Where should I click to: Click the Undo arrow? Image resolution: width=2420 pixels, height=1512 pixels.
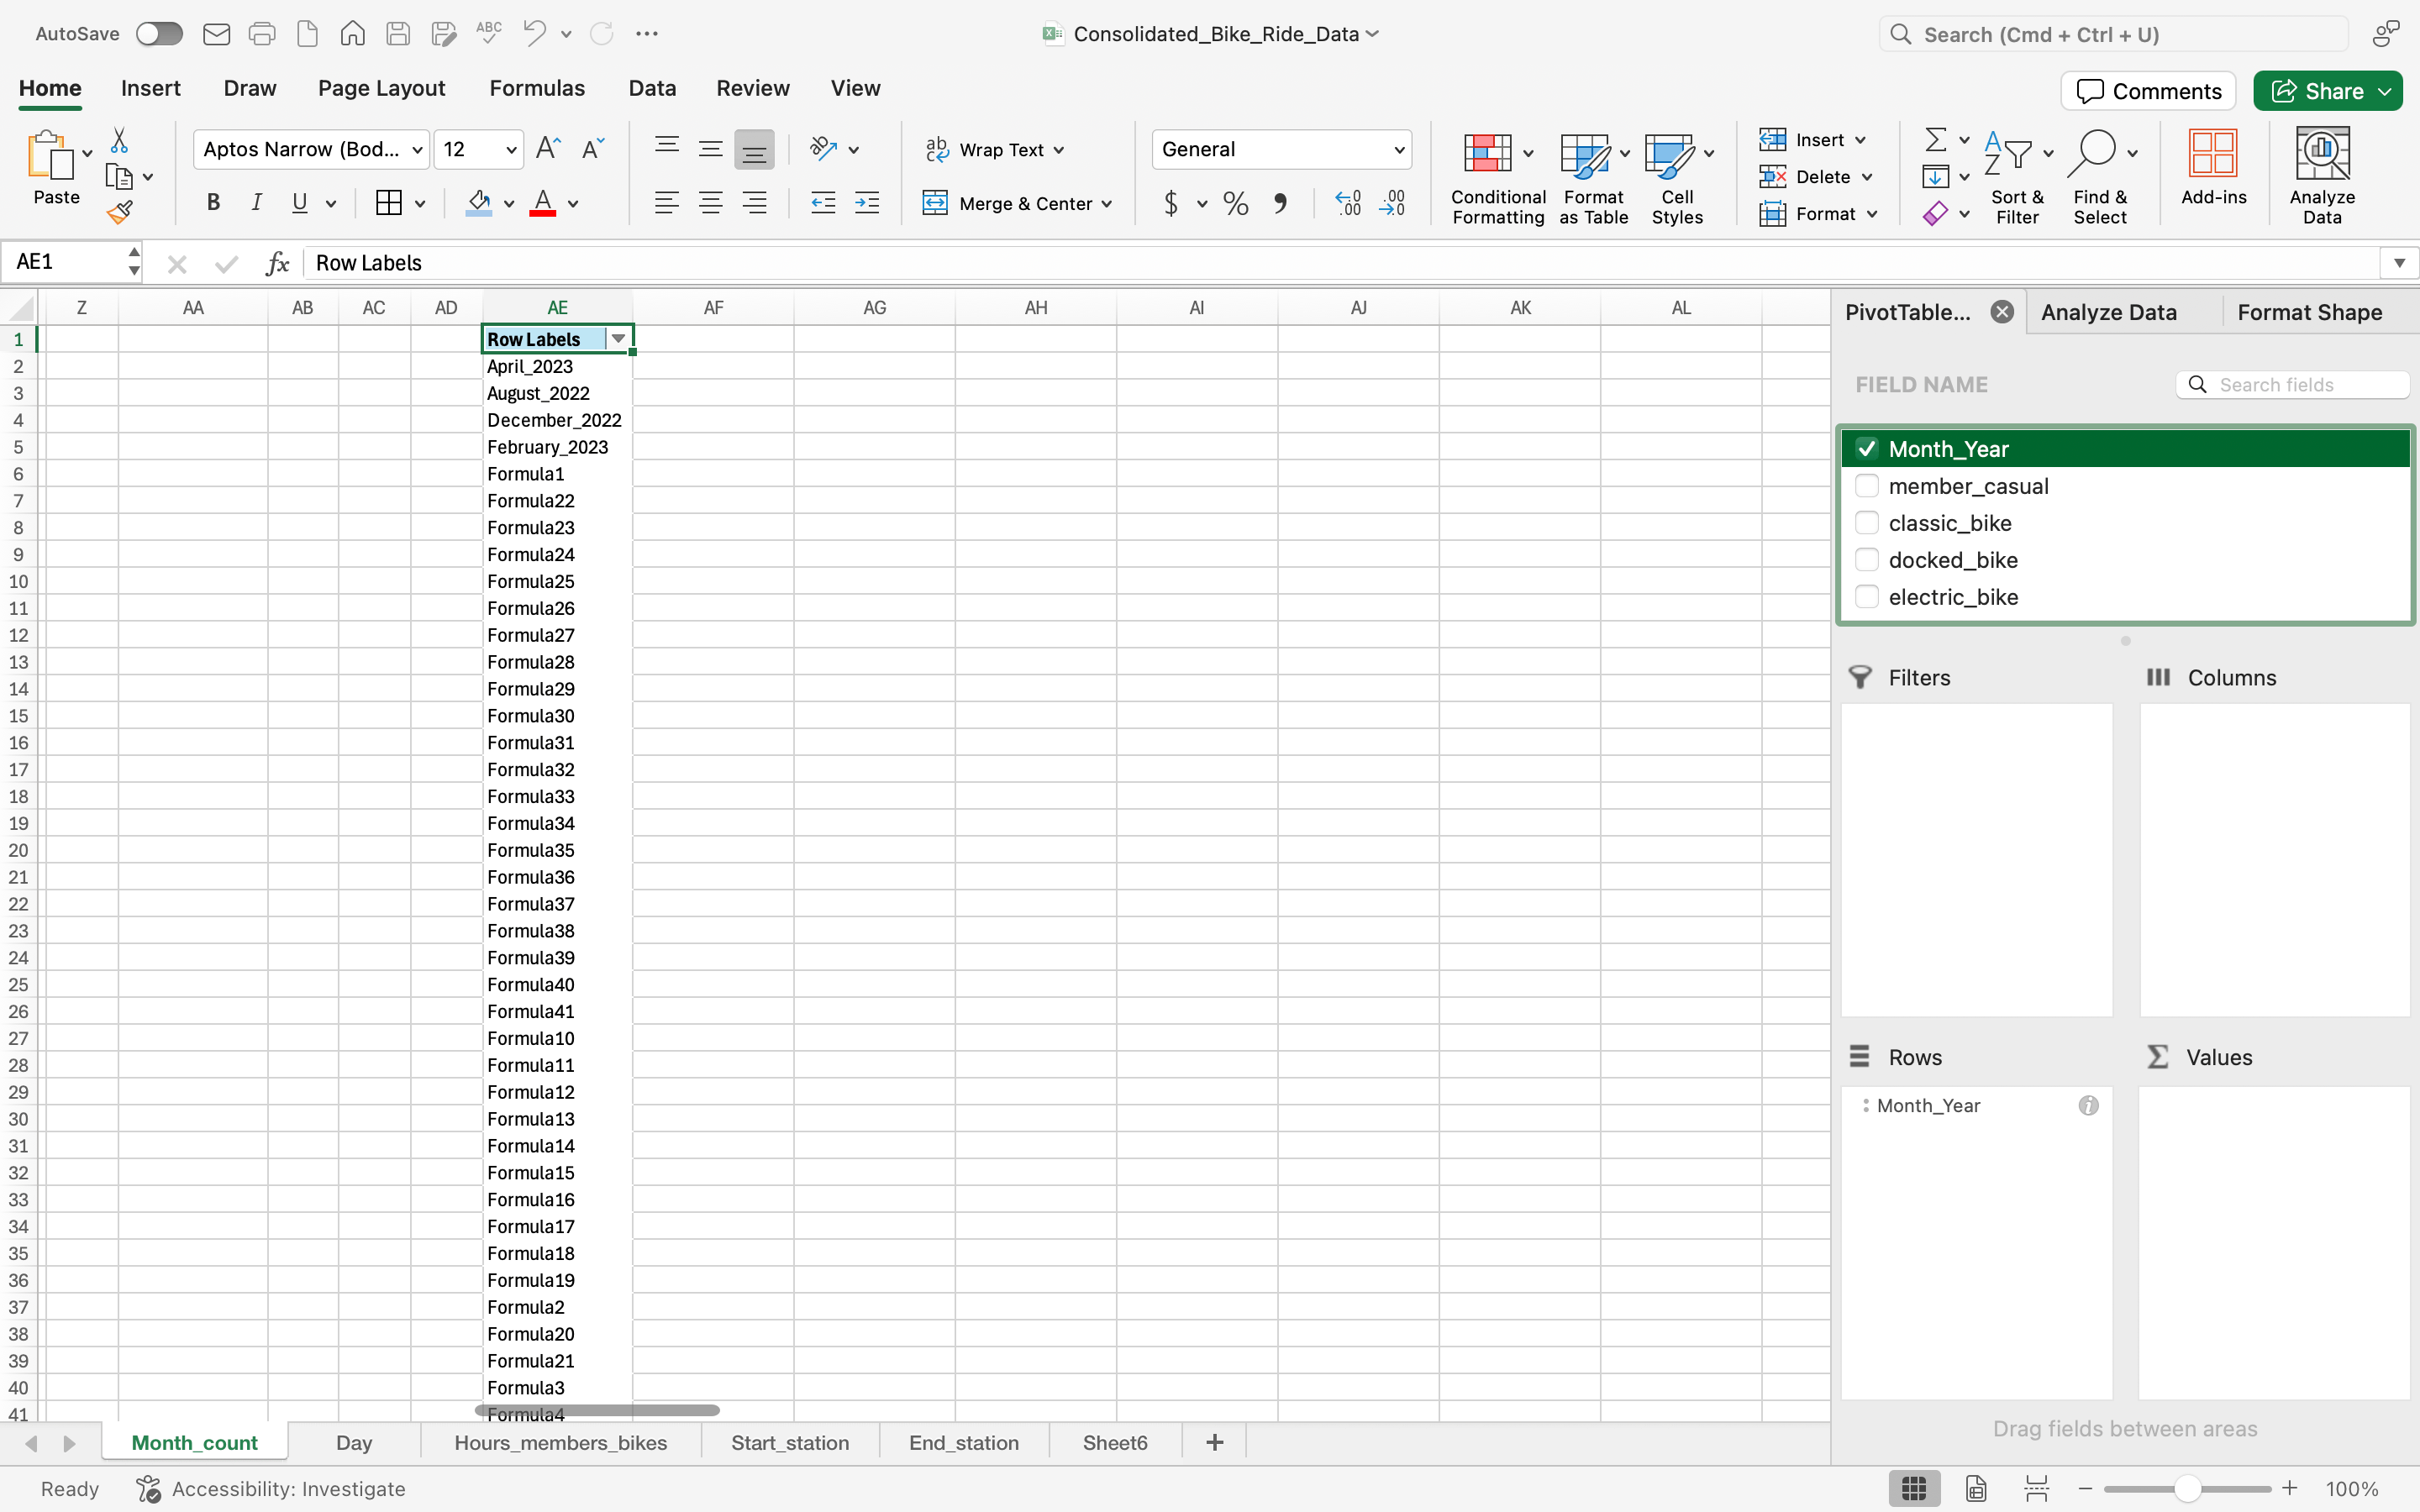[534, 34]
